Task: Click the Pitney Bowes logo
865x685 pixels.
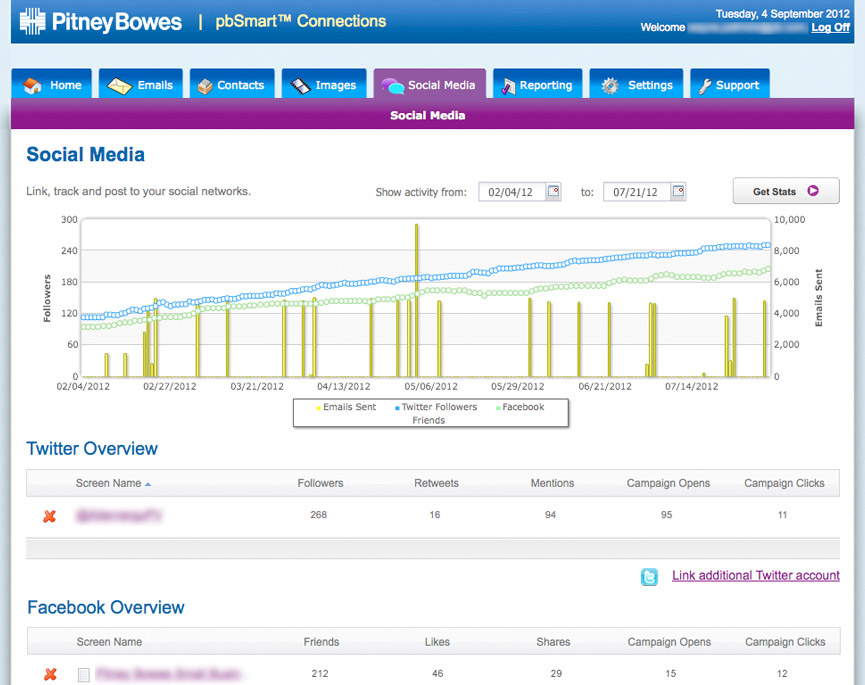Action: [x=101, y=22]
